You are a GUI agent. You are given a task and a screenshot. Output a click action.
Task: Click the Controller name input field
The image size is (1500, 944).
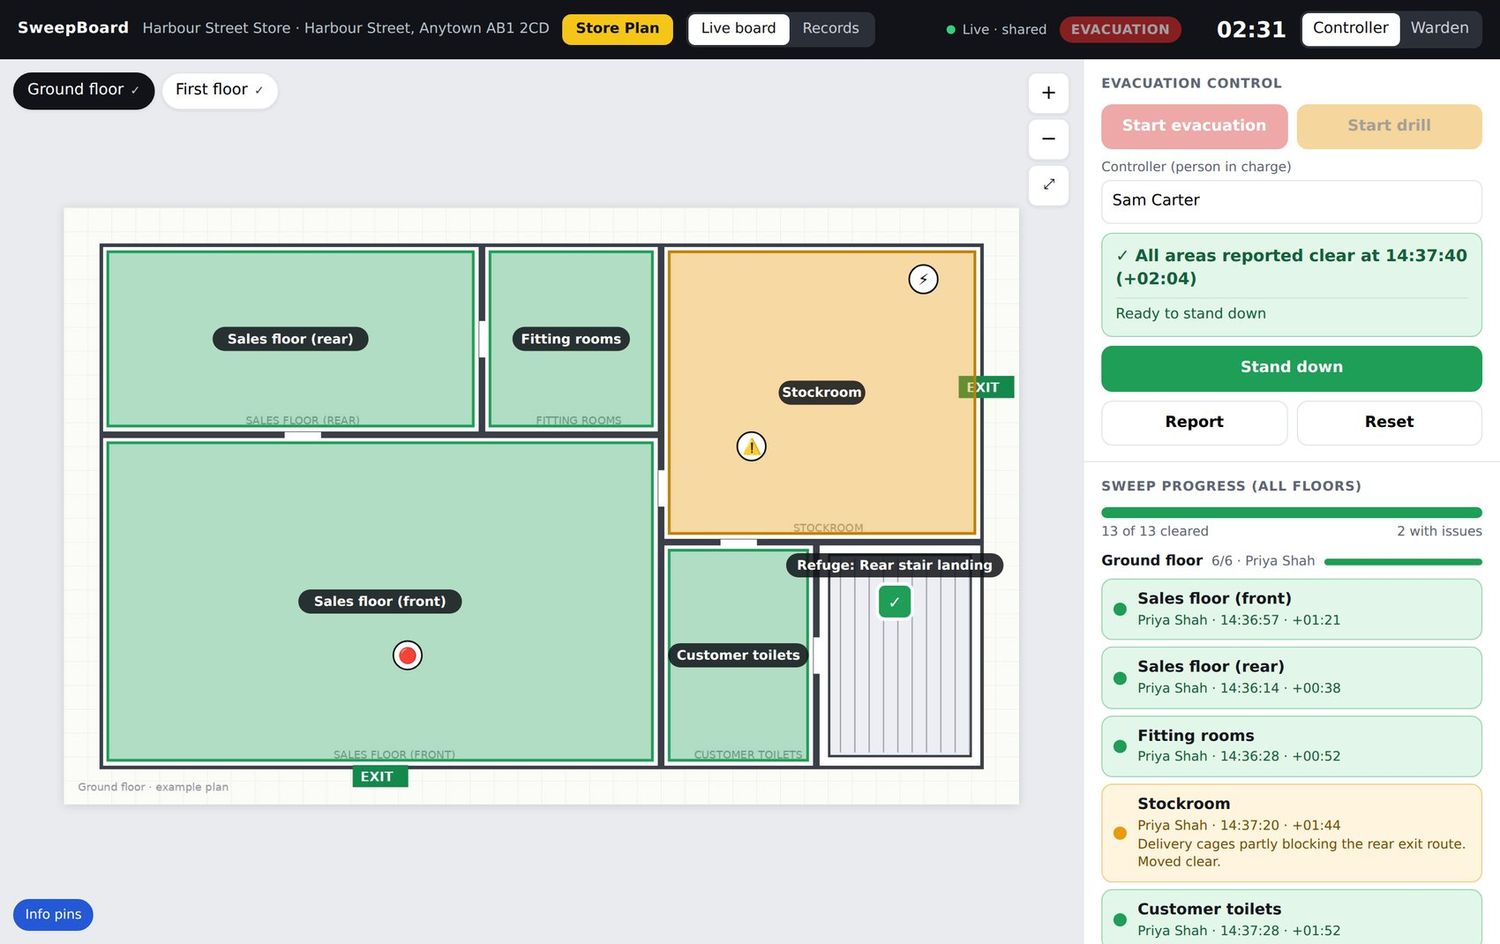pos(1291,201)
